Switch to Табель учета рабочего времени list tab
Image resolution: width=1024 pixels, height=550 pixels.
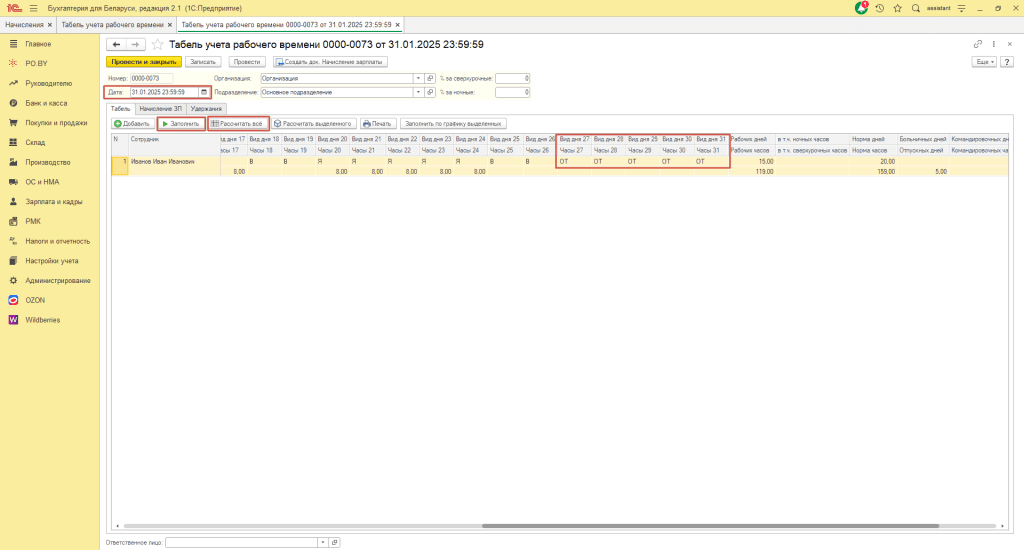(x=112, y=25)
